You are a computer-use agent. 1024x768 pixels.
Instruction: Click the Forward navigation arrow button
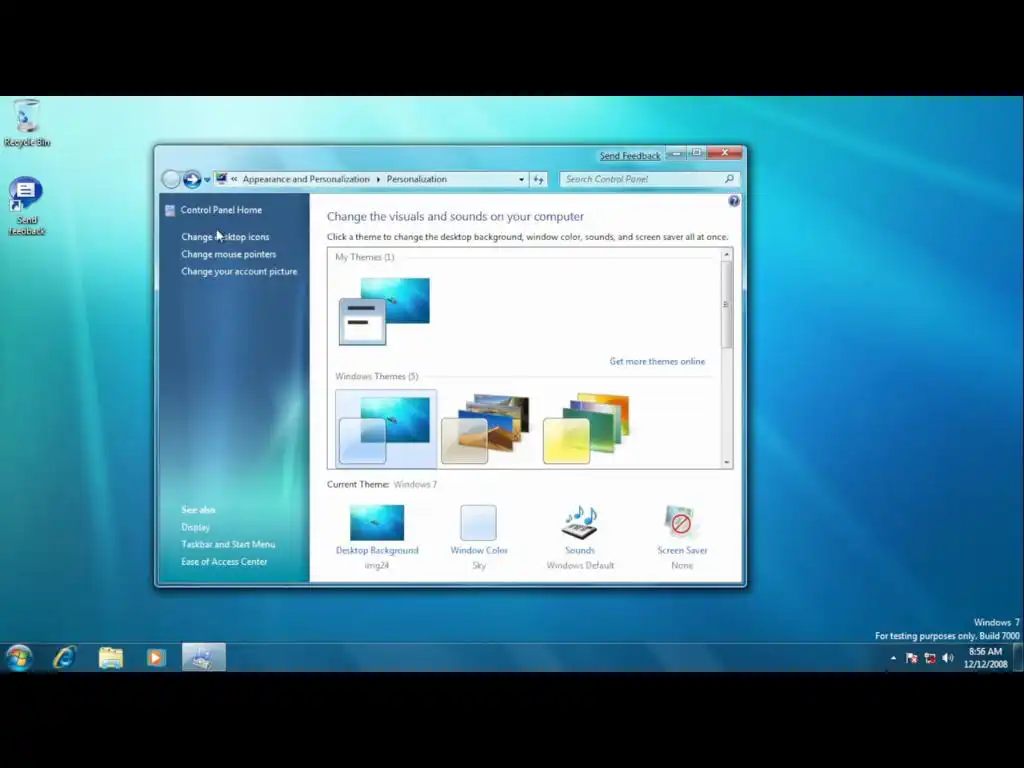click(x=192, y=179)
